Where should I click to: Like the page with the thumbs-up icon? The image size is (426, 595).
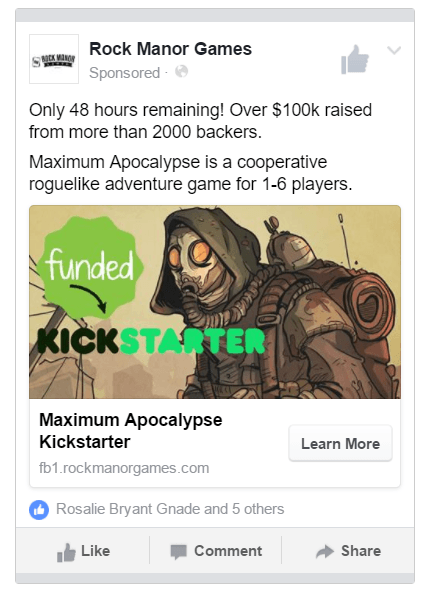[x=355, y=60]
